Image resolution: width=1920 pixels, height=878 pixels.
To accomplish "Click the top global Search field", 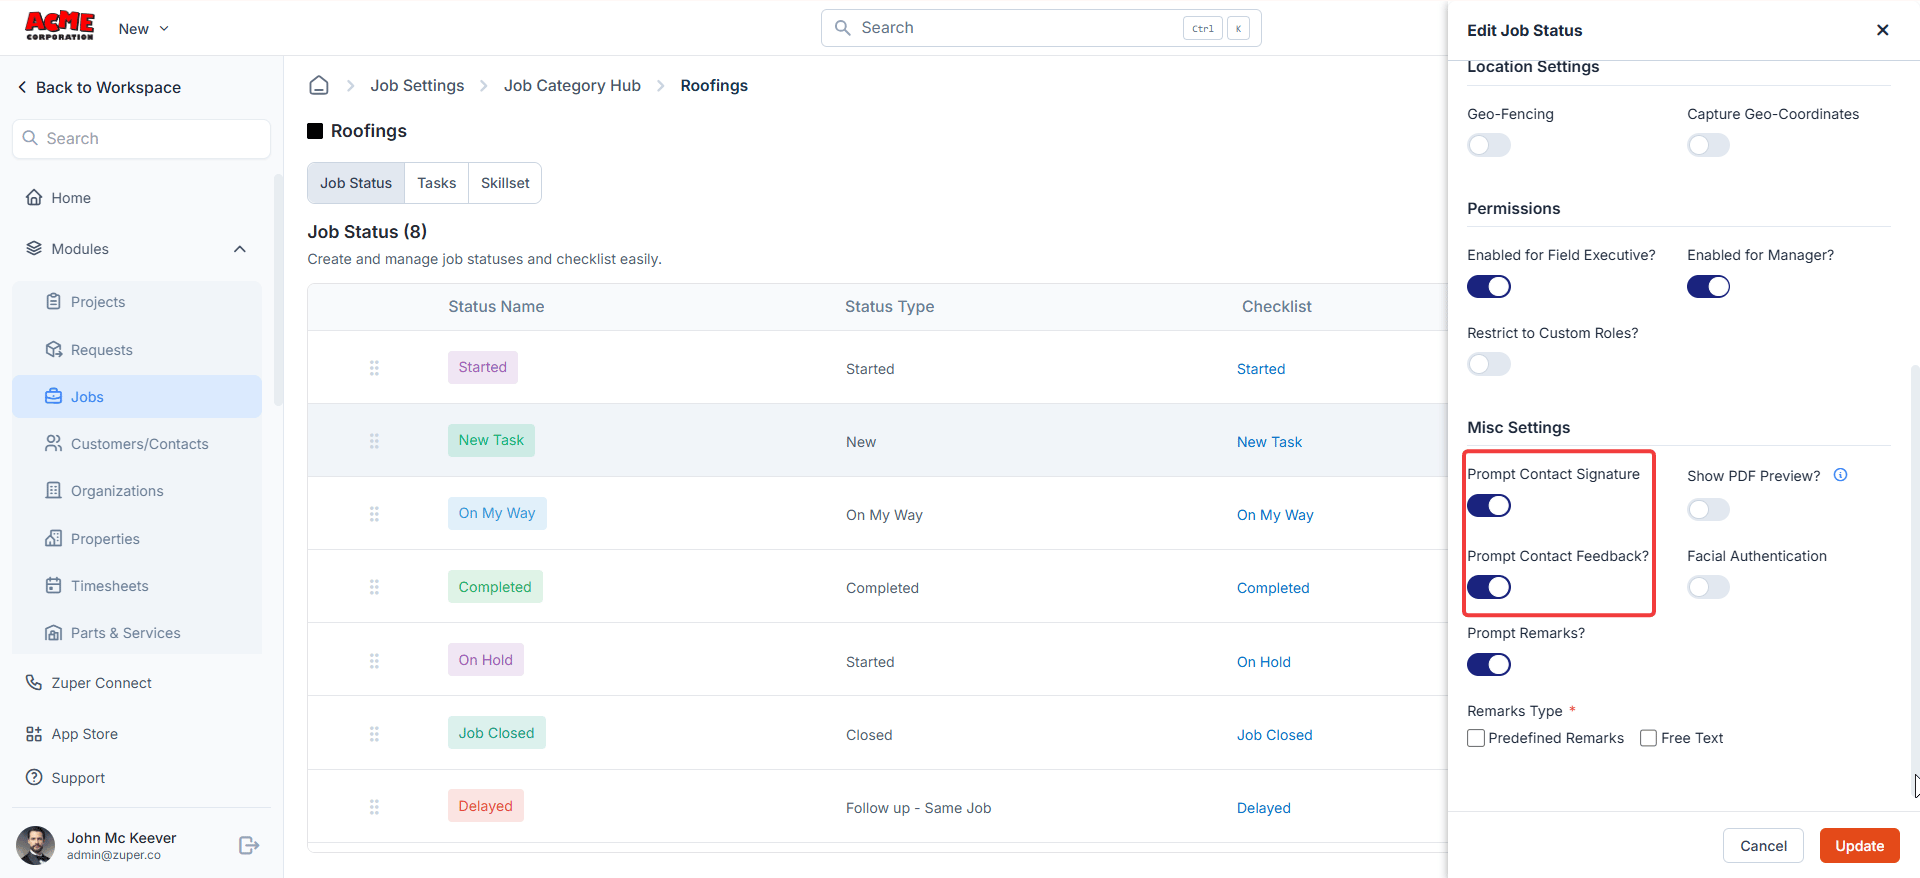I will [1041, 28].
